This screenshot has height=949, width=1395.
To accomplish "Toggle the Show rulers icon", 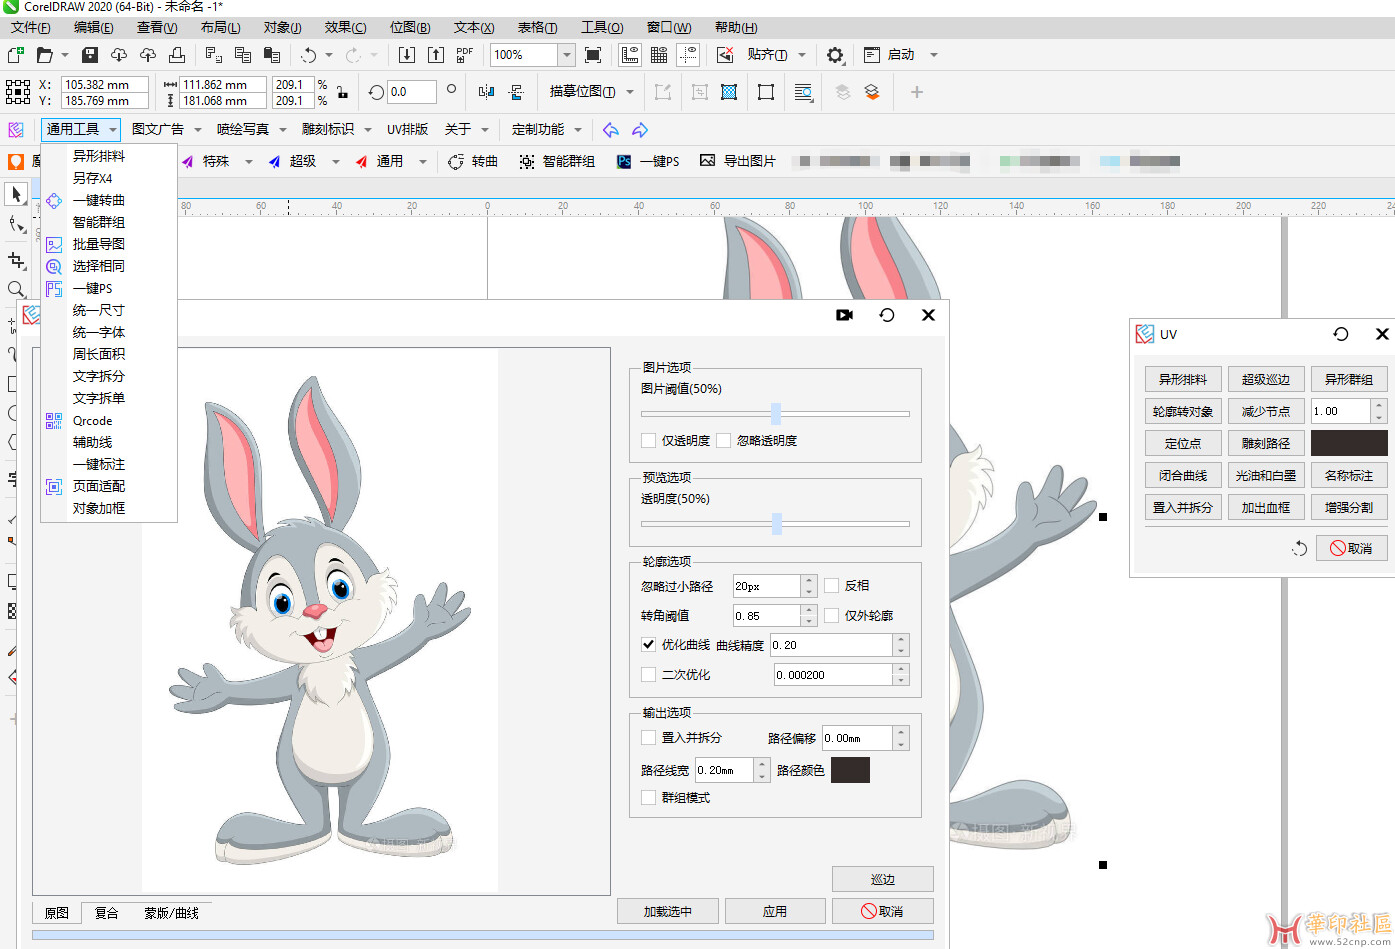I will [630, 55].
